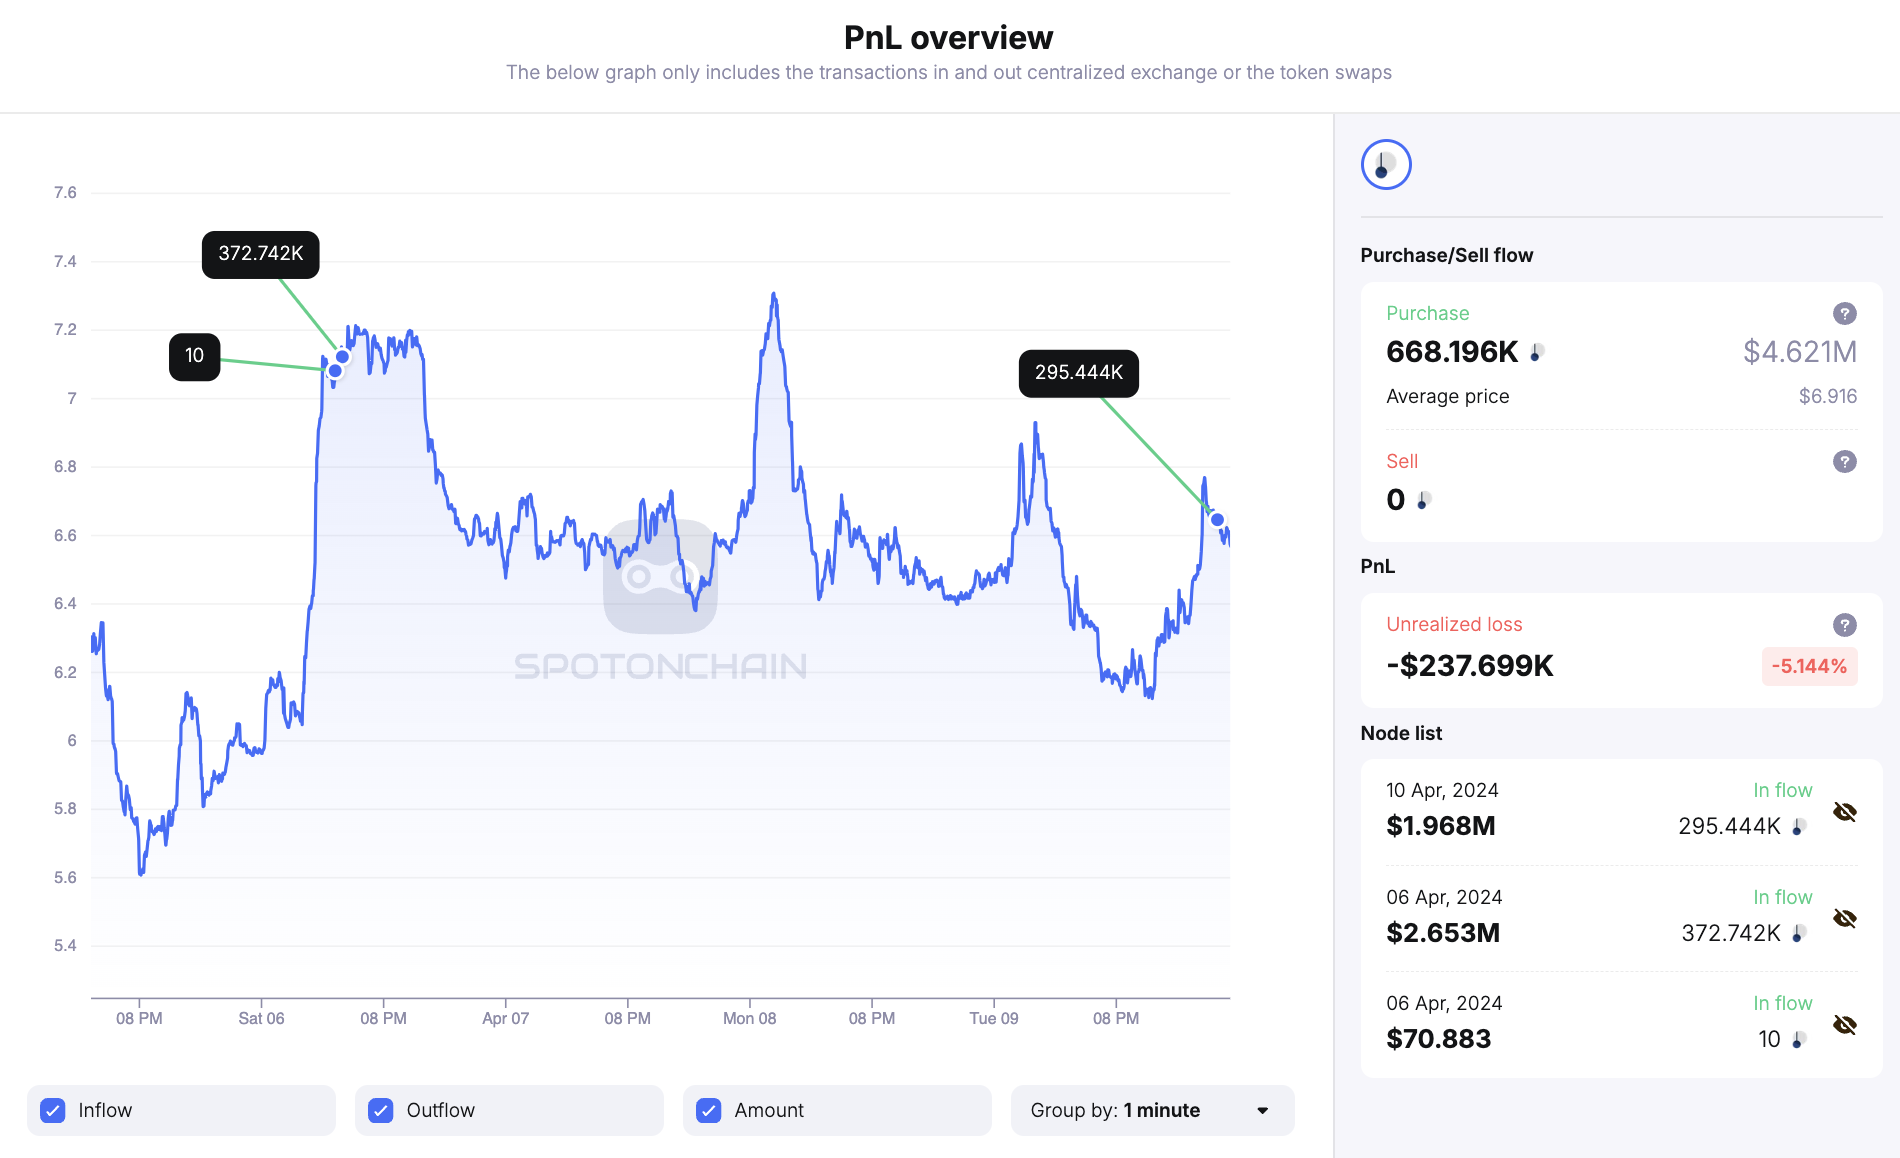The height and width of the screenshot is (1158, 1900).
Task: Click the circled token icon above Purchase/Sell flow
Action: point(1385,163)
